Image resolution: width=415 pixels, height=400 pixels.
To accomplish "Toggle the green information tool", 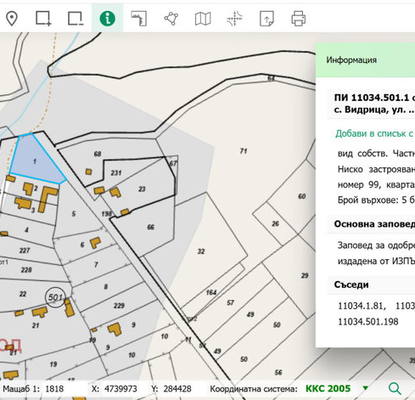I will (x=107, y=18).
